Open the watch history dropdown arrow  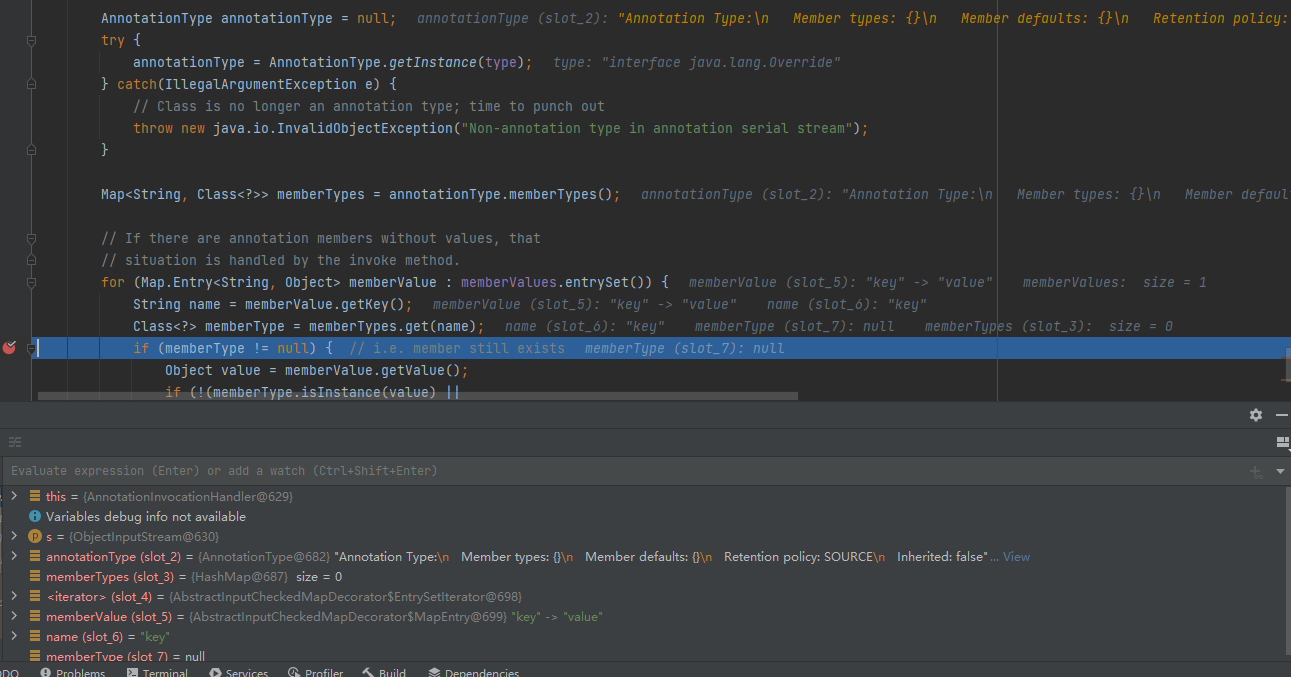coord(1280,471)
